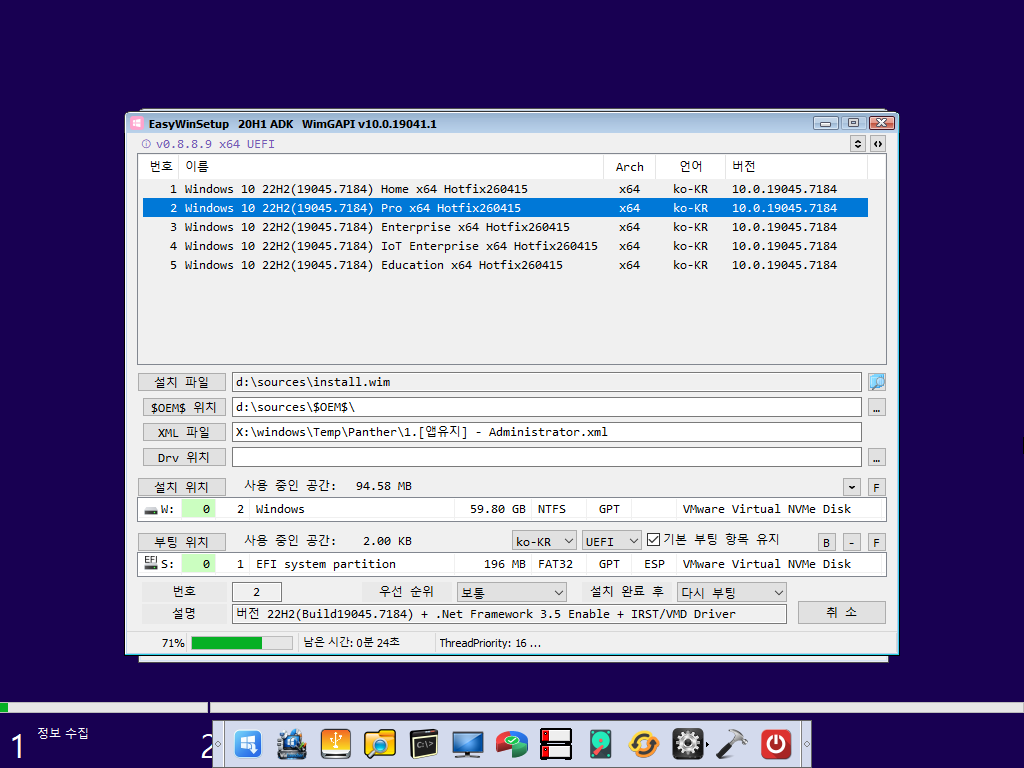This screenshot has width=1024, height=768.
Task: Click the horizontal expand arrows button
Action: [878, 144]
